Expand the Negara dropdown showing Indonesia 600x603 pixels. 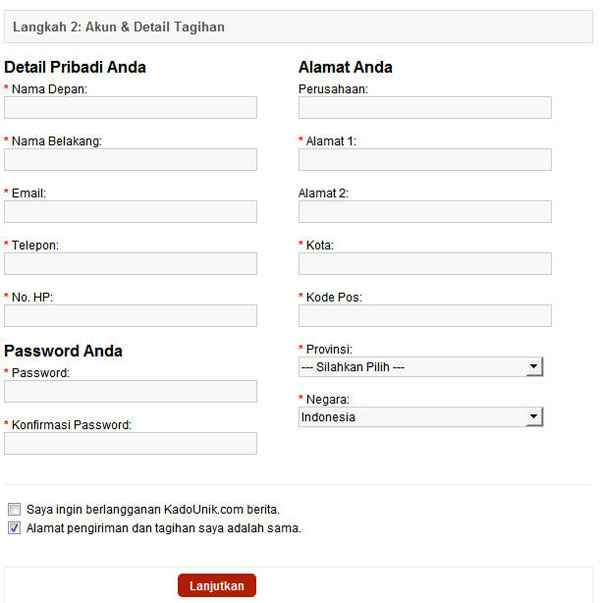tap(412, 417)
